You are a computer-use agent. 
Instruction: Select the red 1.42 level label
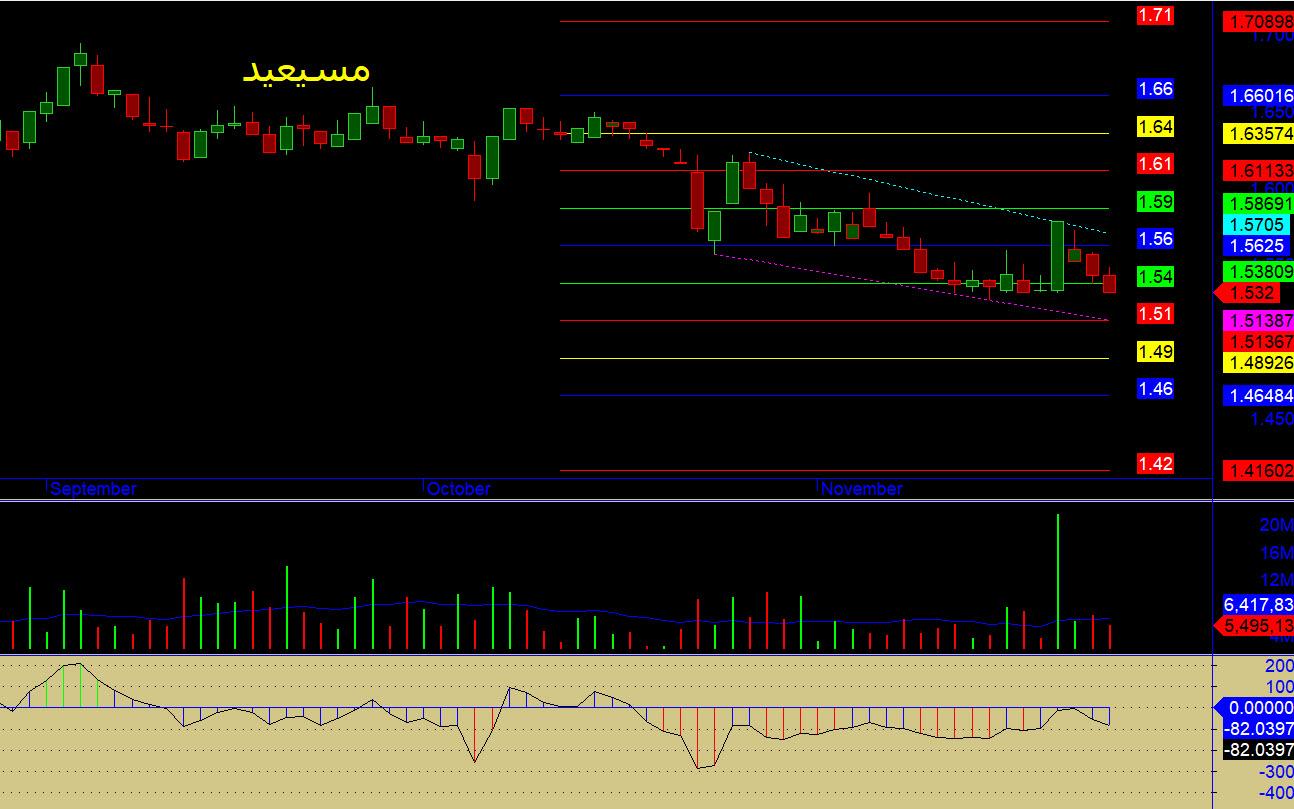click(x=1155, y=464)
